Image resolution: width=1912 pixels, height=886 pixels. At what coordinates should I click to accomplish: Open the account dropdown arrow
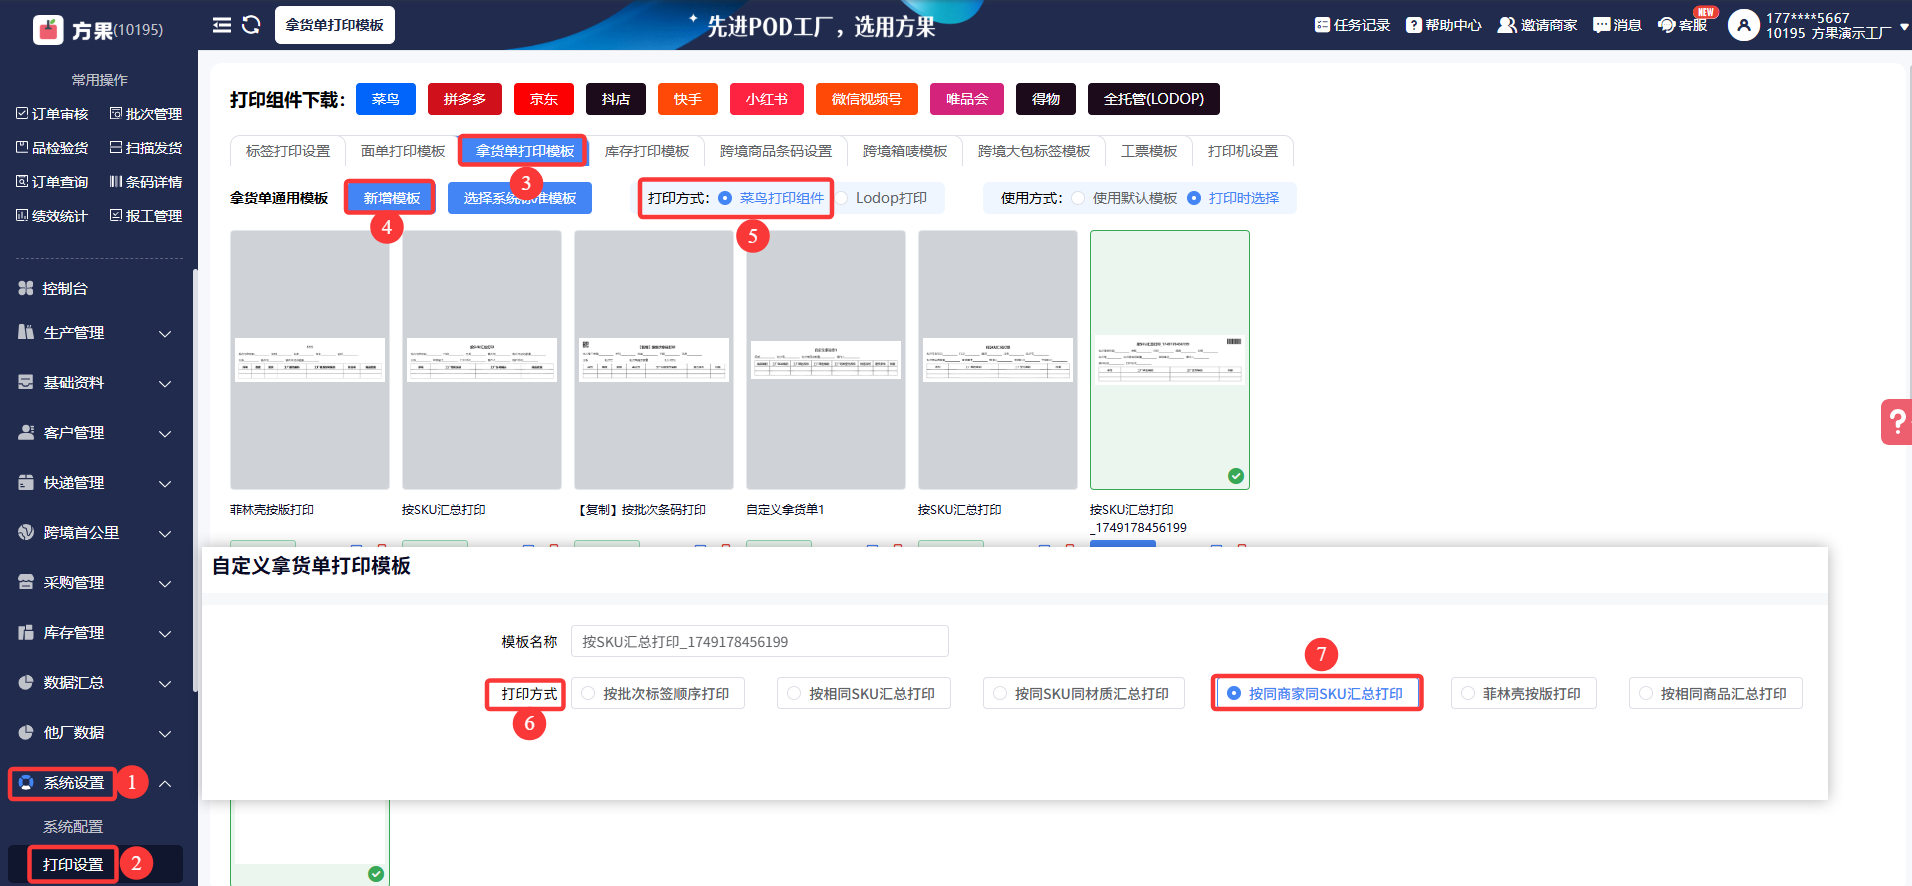point(1904,27)
